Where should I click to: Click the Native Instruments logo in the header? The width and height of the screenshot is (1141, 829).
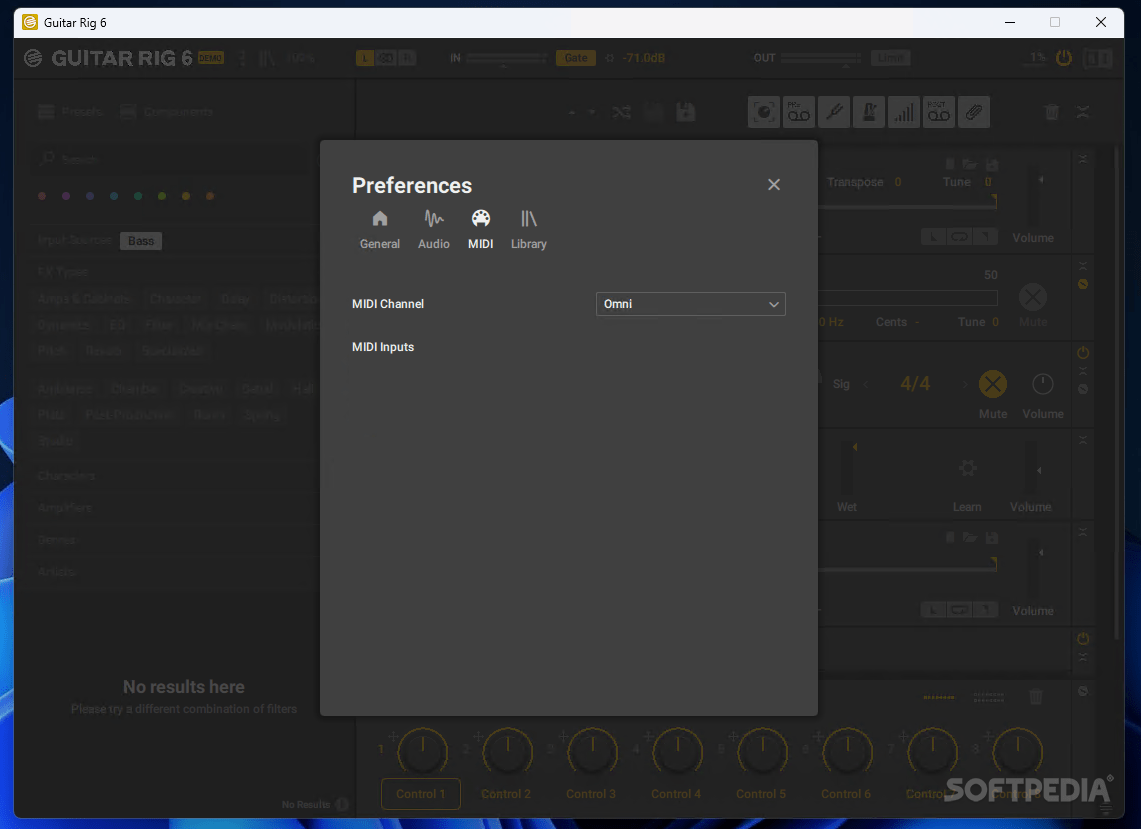pos(33,58)
